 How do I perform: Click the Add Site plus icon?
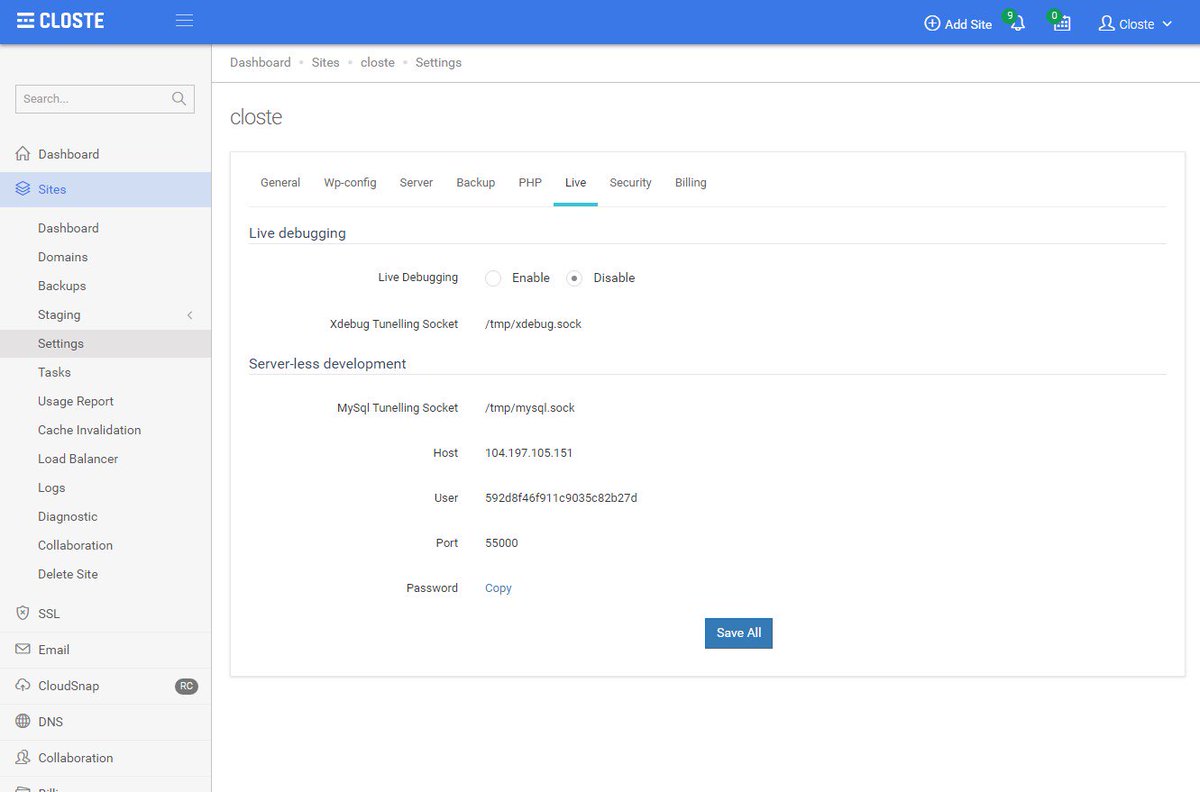[932, 24]
